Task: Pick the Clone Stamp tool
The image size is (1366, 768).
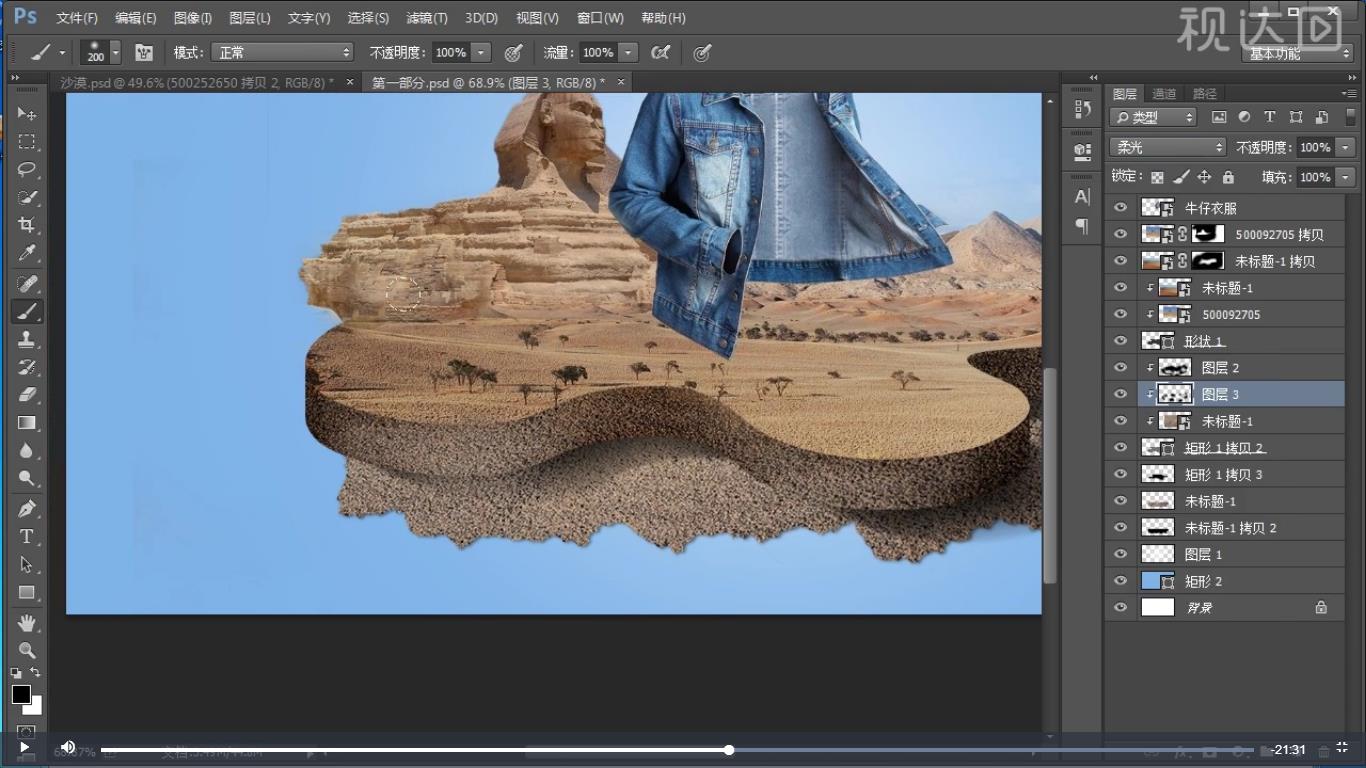Action: click(27, 339)
